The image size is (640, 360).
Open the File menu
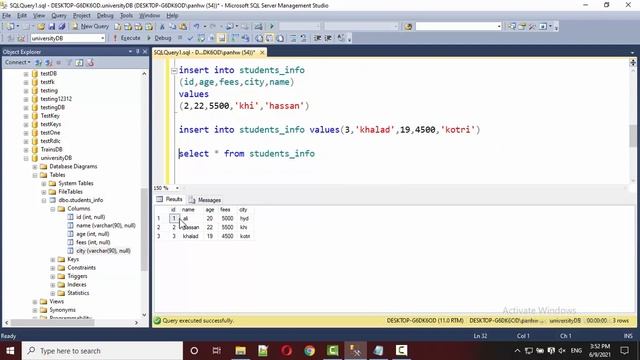pyautogui.click(x=7, y=16)
